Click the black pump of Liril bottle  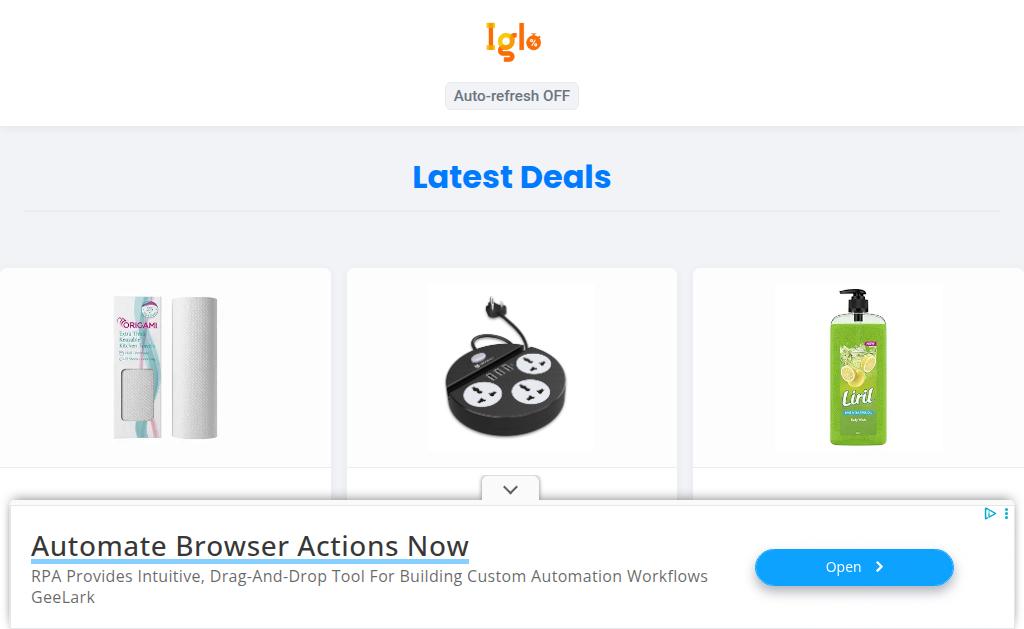854,302
